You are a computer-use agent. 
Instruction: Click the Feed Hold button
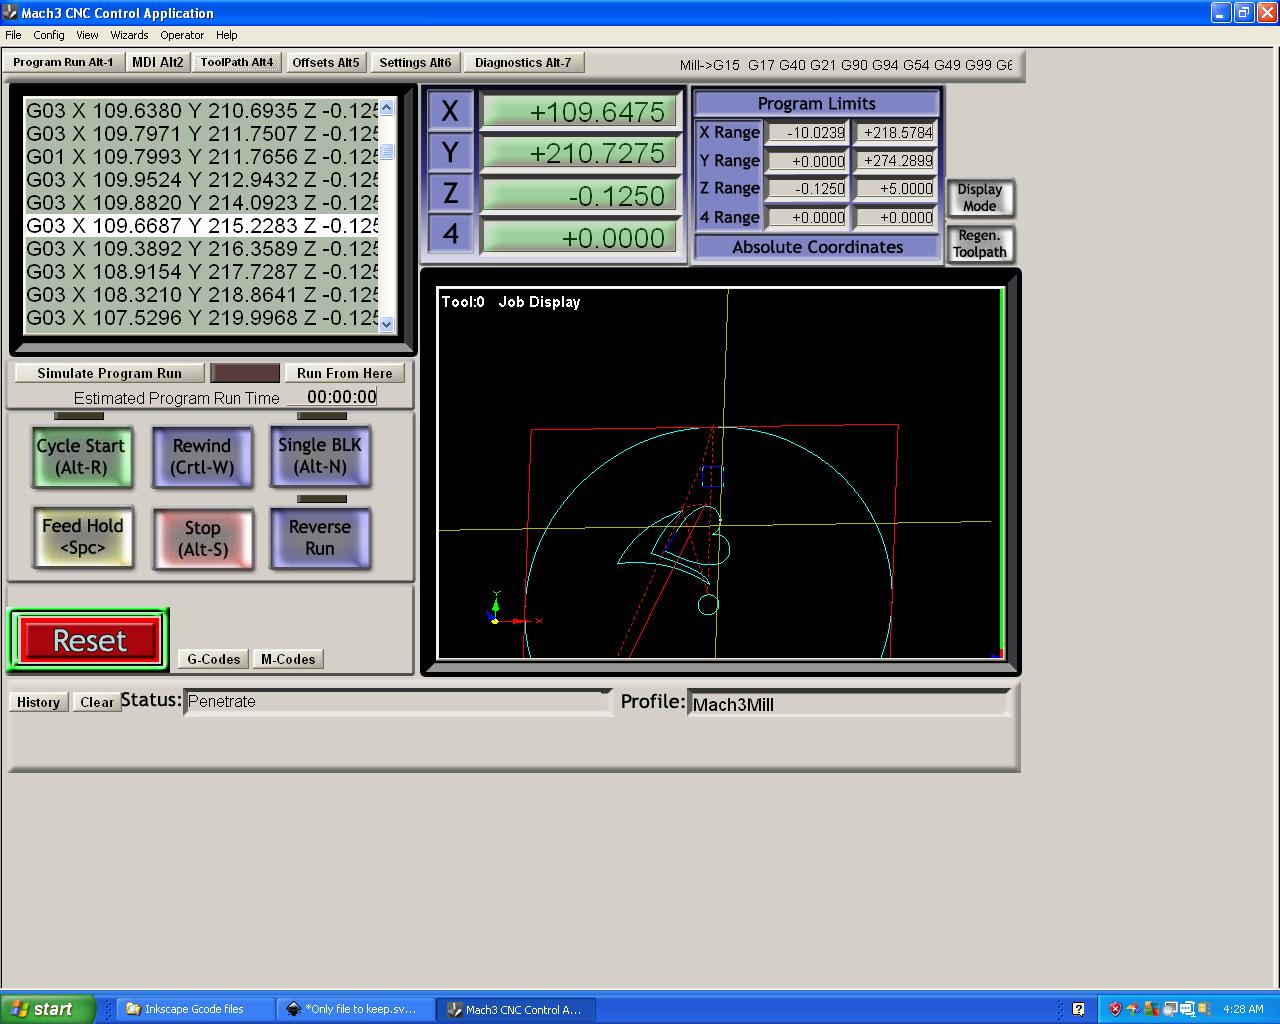[x=83, y=537]
